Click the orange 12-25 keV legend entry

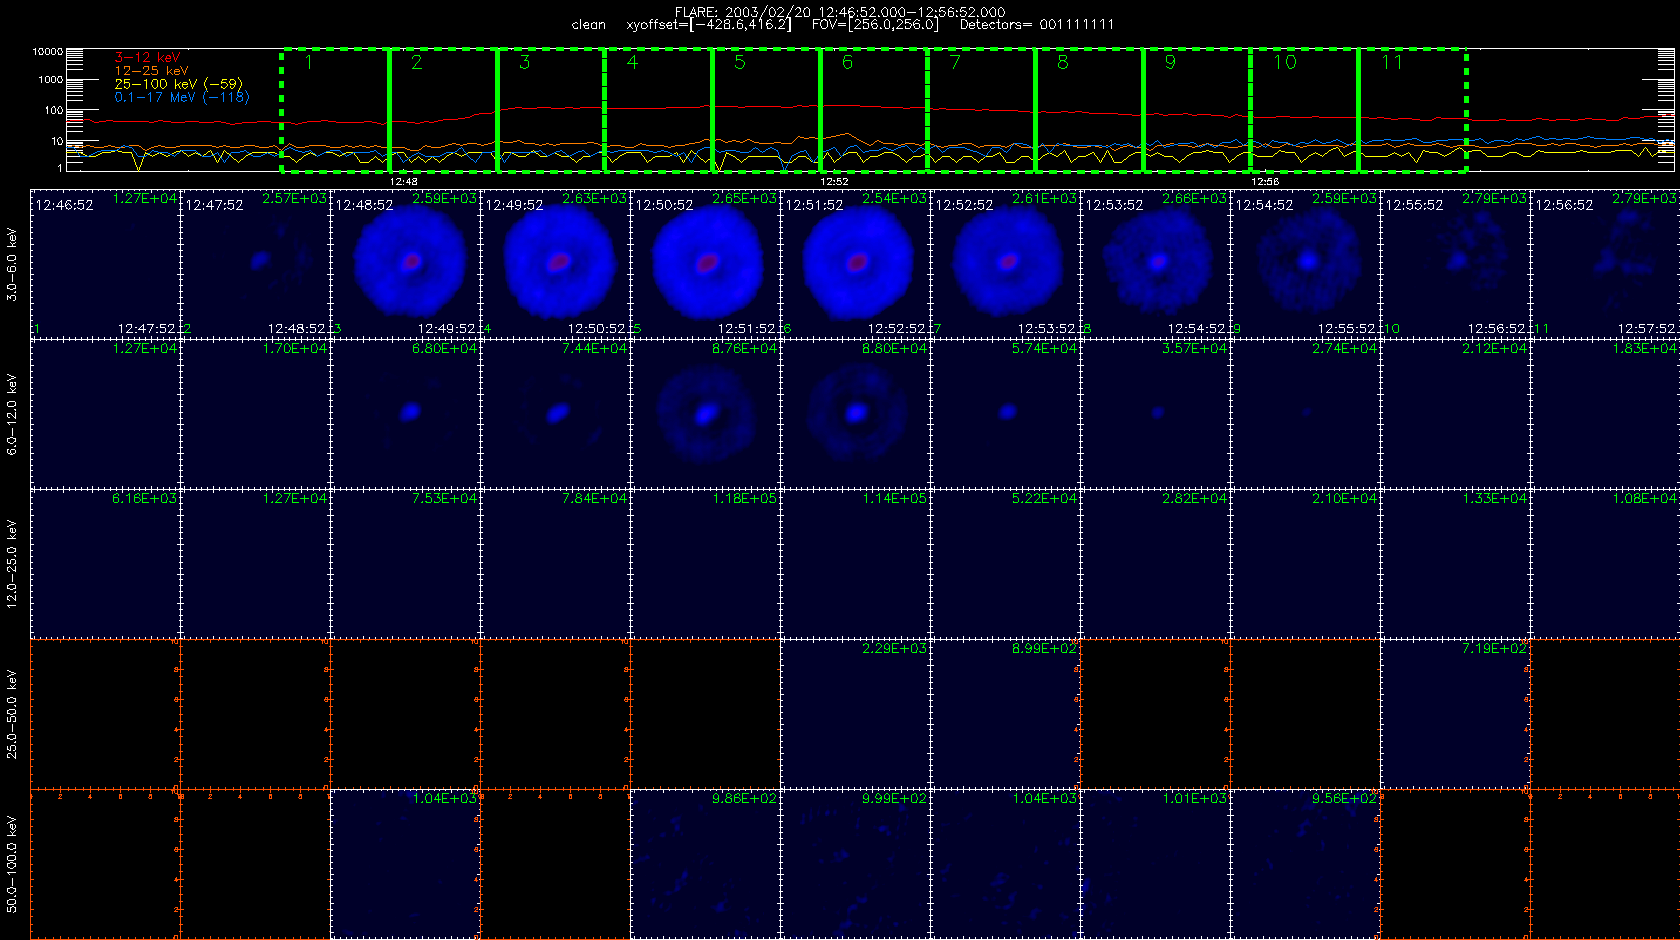pos(151,71)
